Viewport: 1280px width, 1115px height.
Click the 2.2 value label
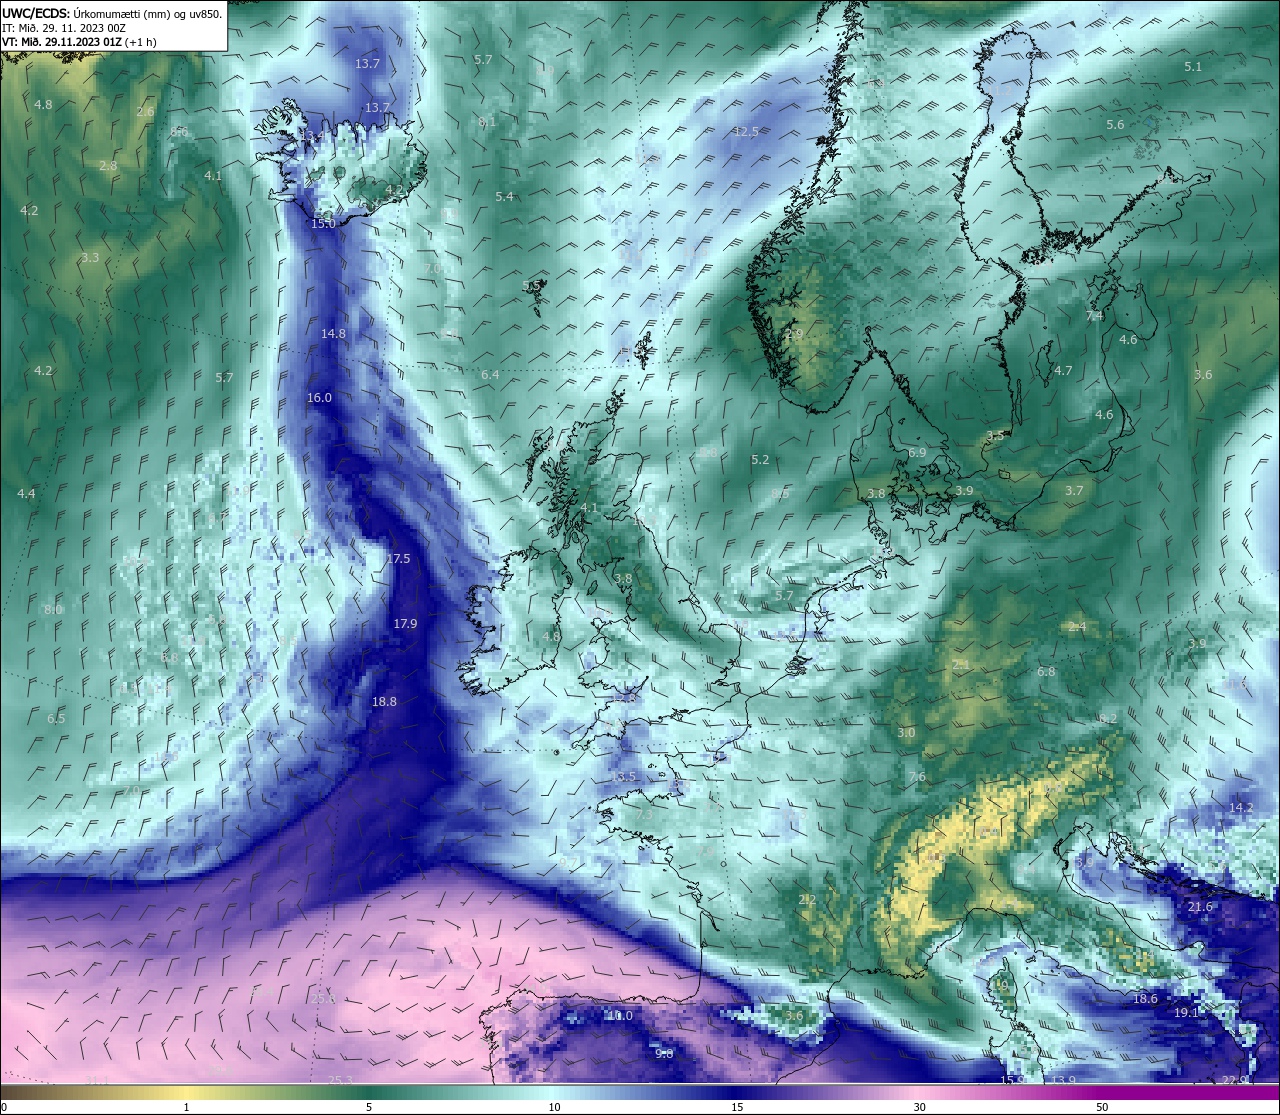coord(808,900)
